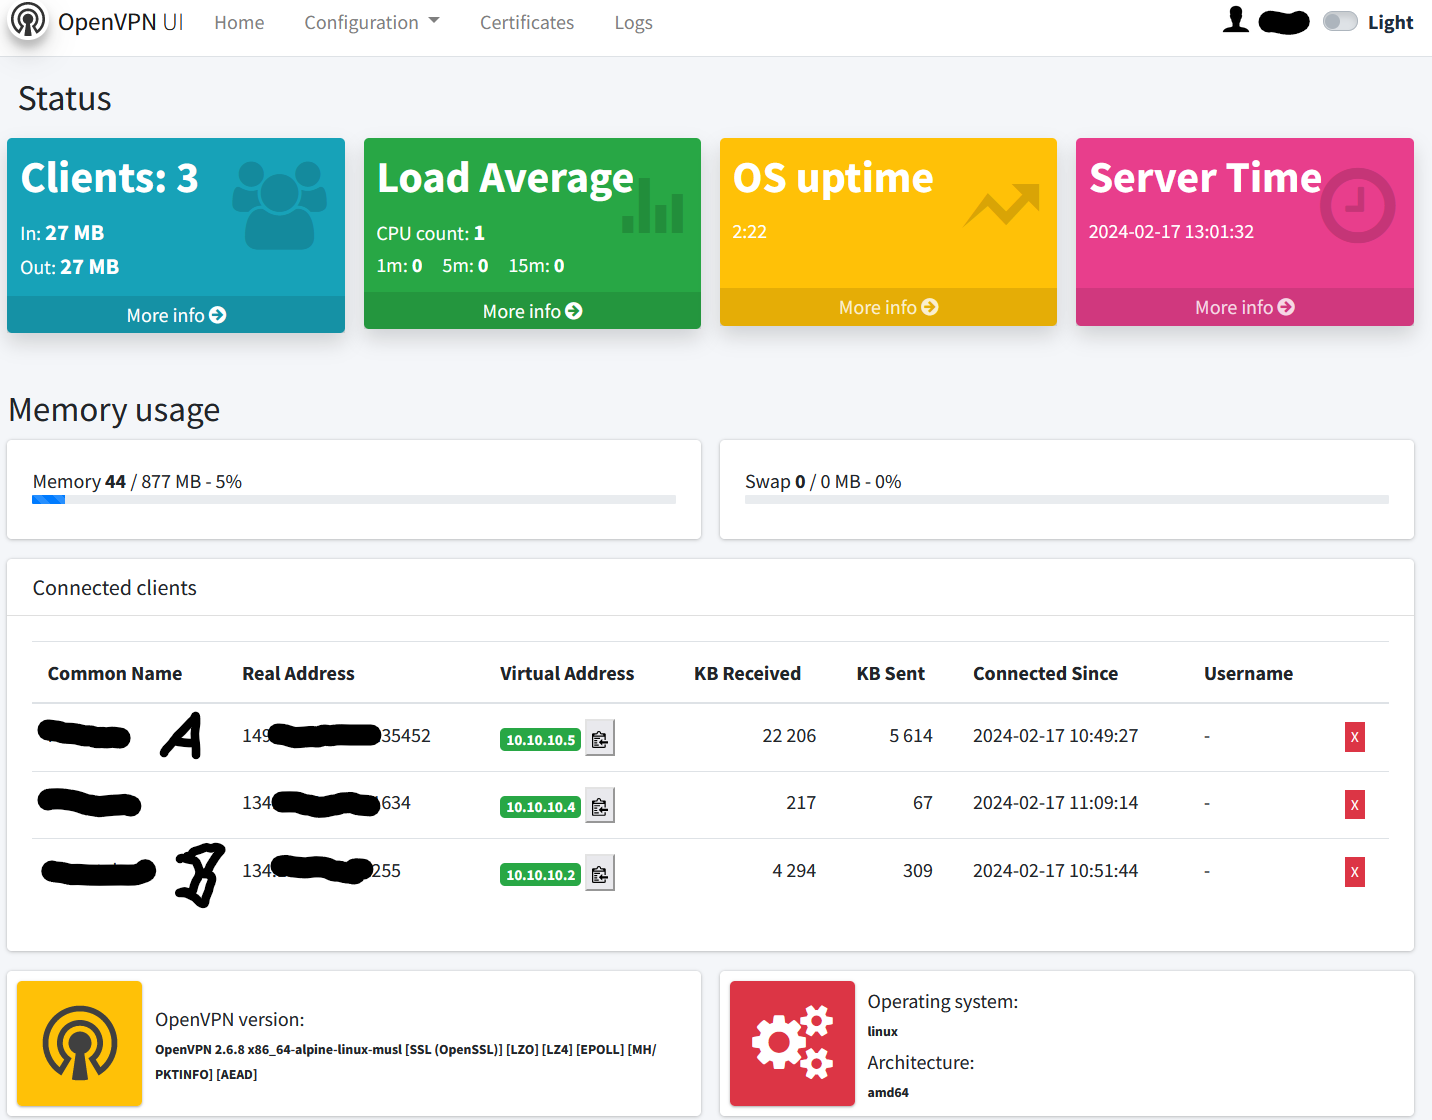Open the Certificates page
Image resolution: width=1432 pixels, height=1120 pixels.
point(527,22)
